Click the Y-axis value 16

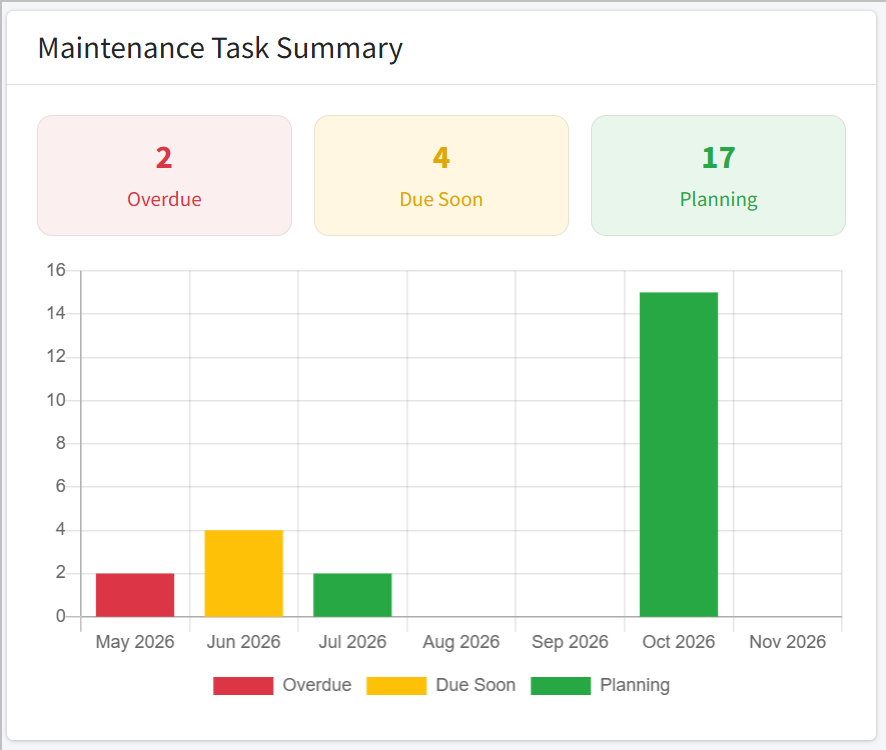[x=56, y=270]
